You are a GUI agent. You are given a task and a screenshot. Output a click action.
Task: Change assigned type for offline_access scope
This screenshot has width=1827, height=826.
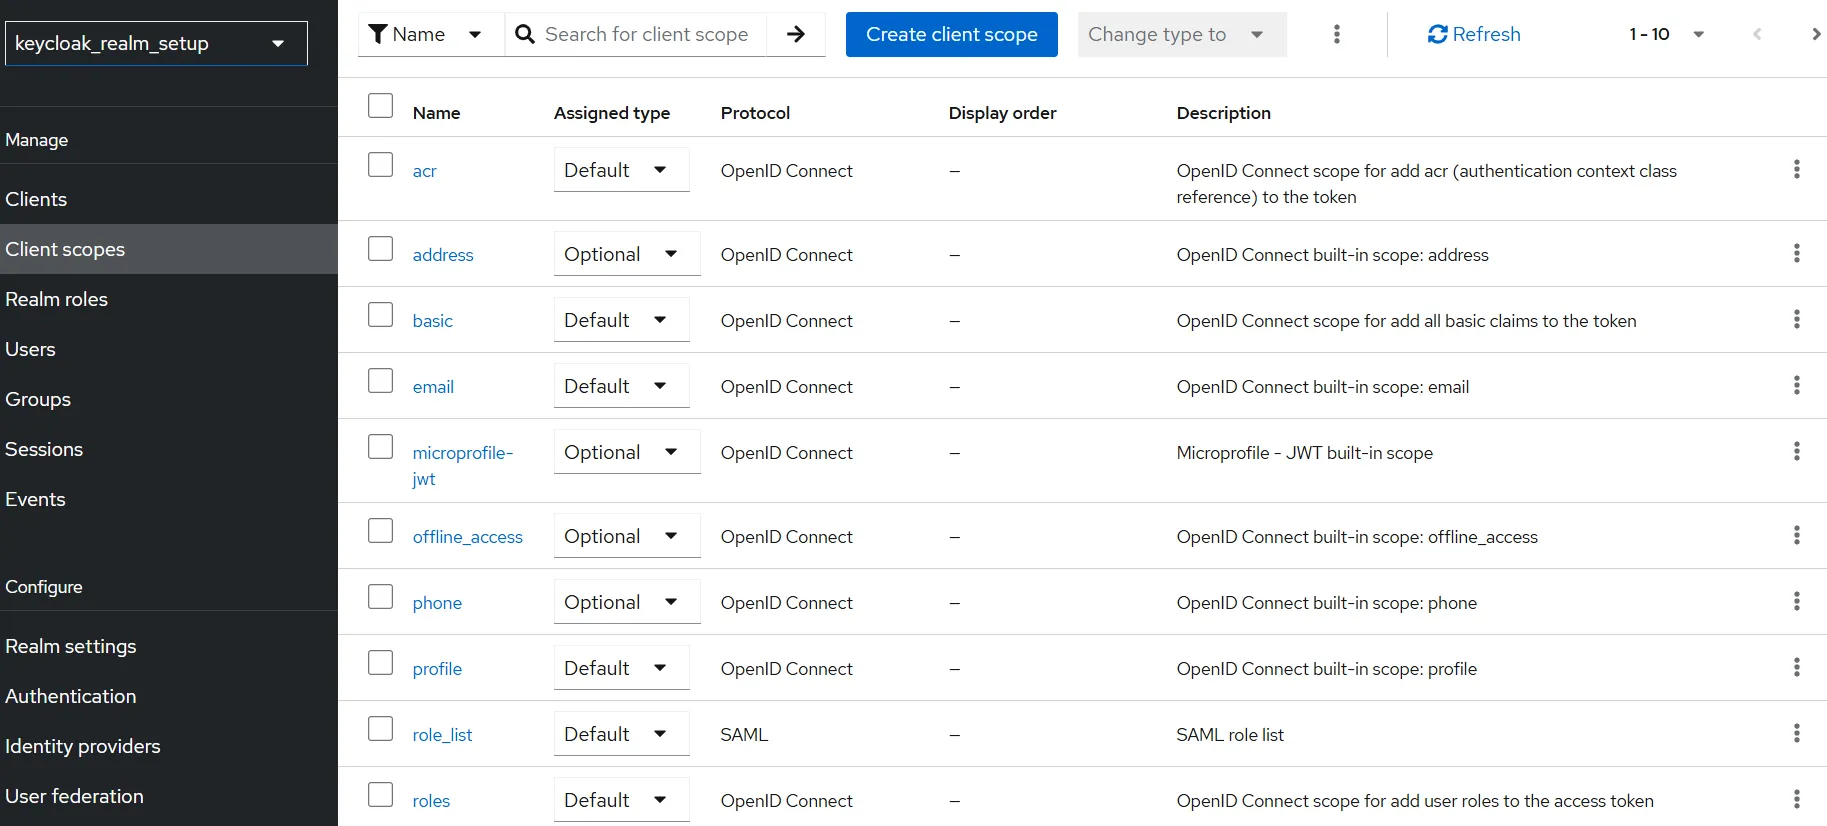pyautogui.click(x=627, y=536)
